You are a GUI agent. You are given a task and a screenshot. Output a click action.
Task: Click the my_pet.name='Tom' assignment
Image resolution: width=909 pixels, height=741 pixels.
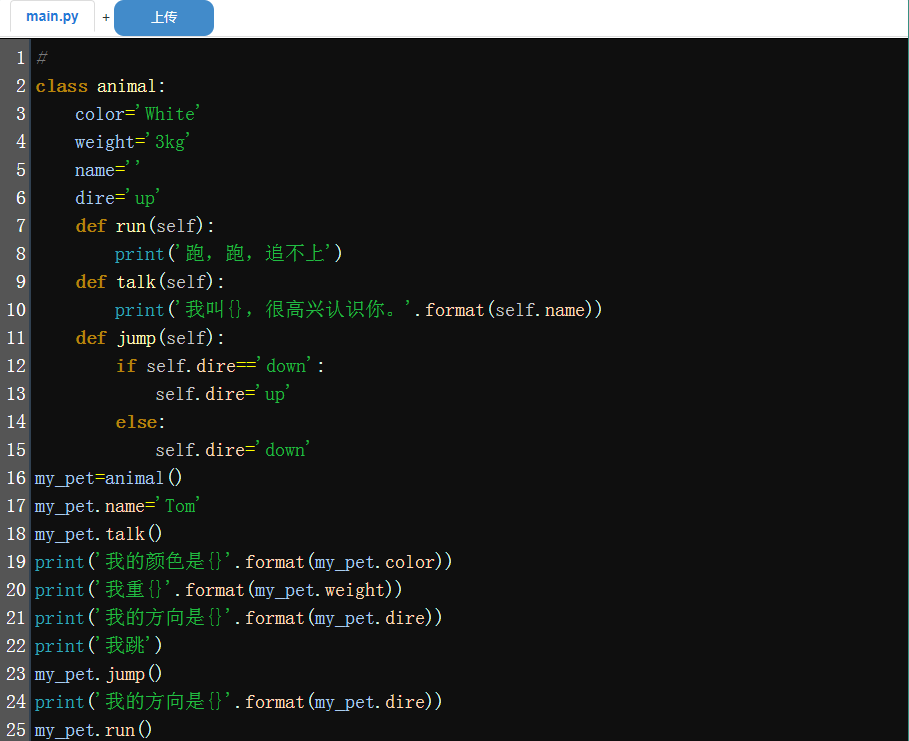coord(117,506)
